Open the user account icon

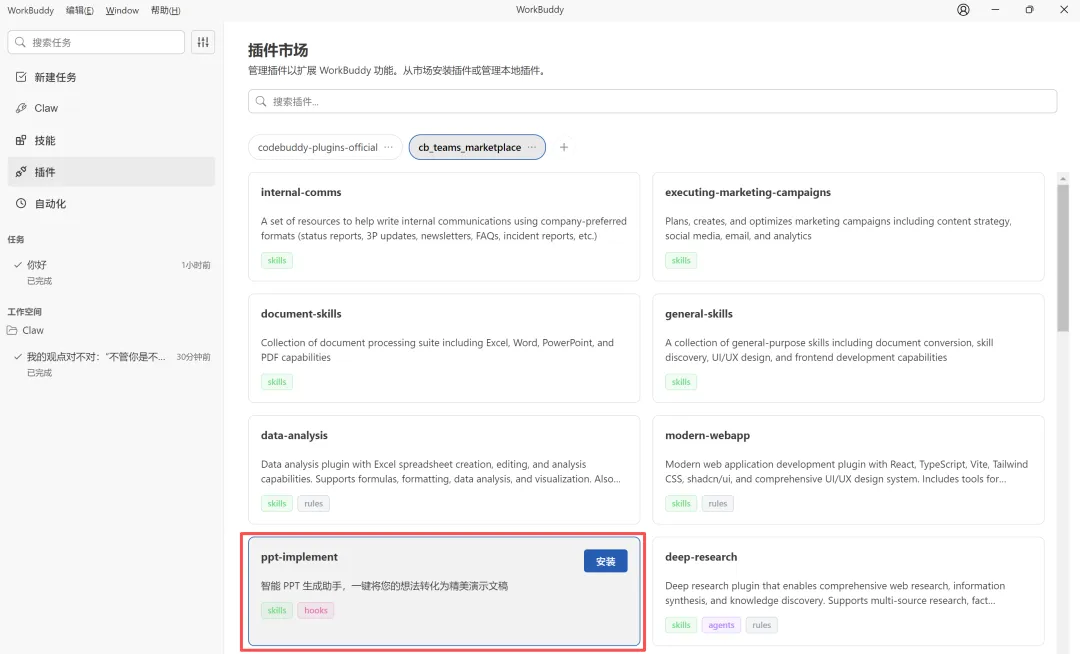[x=963, y=10]
